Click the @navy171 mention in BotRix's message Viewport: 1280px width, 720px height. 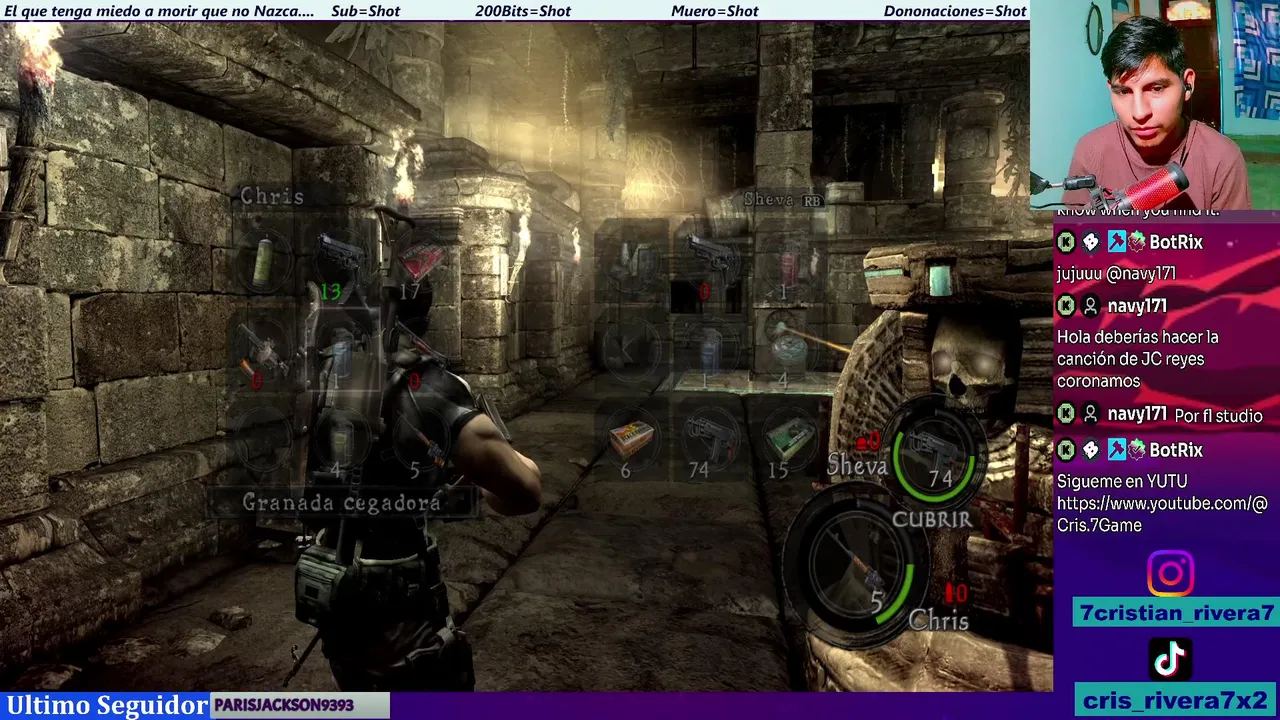1140,273
